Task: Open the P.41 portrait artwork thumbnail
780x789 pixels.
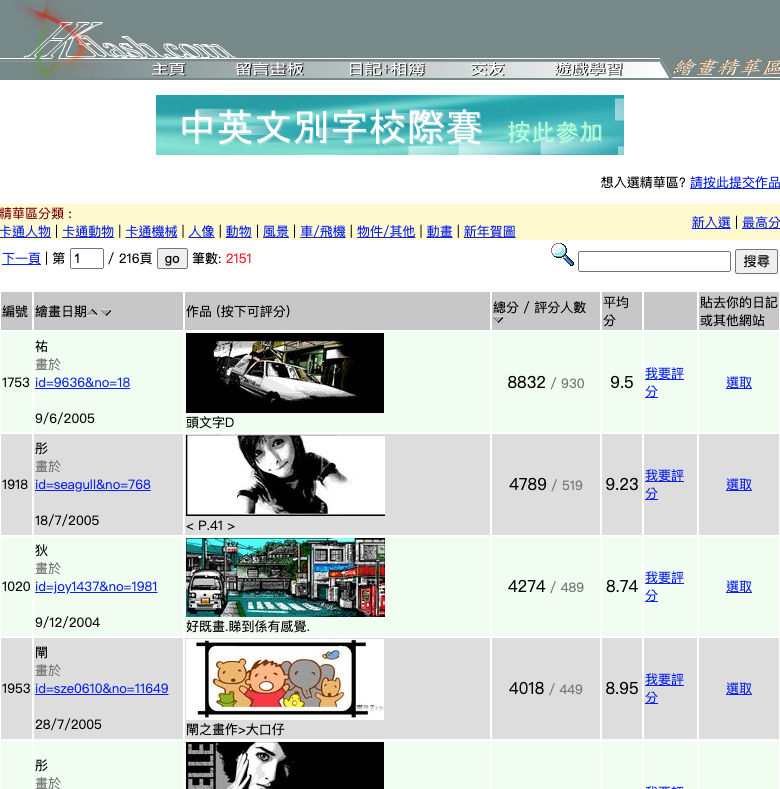Action: click(x=285, y=476)
